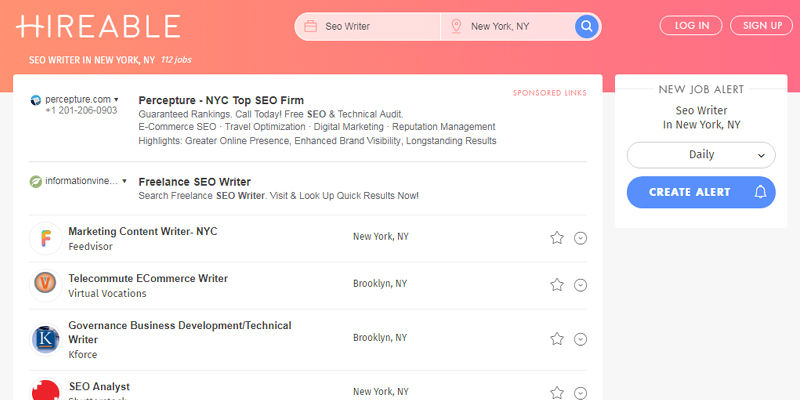Click the percepture.com favicon
This screenshot has width=800, height=400.
coord(36,100)
